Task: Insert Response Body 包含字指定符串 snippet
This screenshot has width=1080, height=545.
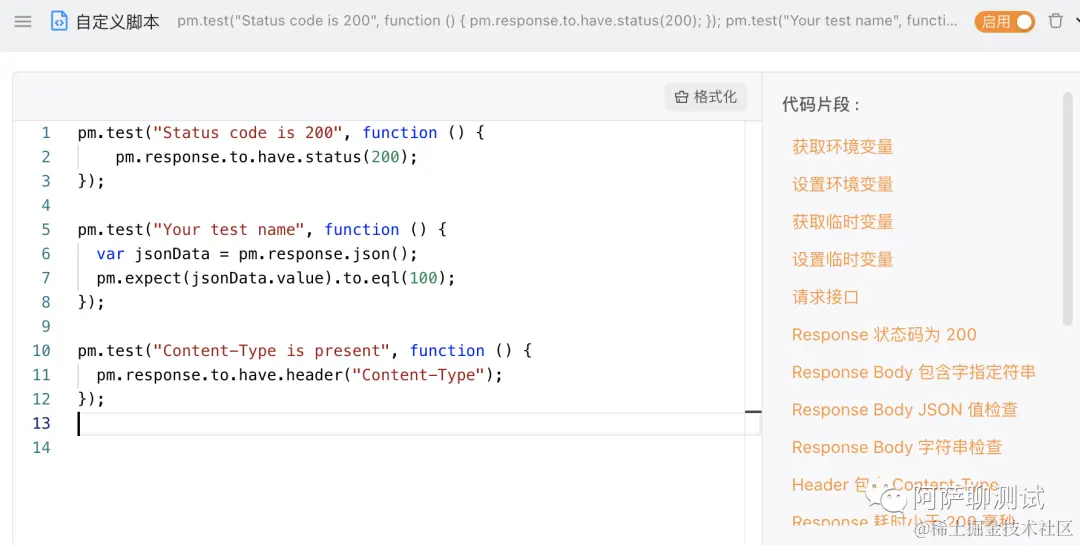Action: click(913, 372)
